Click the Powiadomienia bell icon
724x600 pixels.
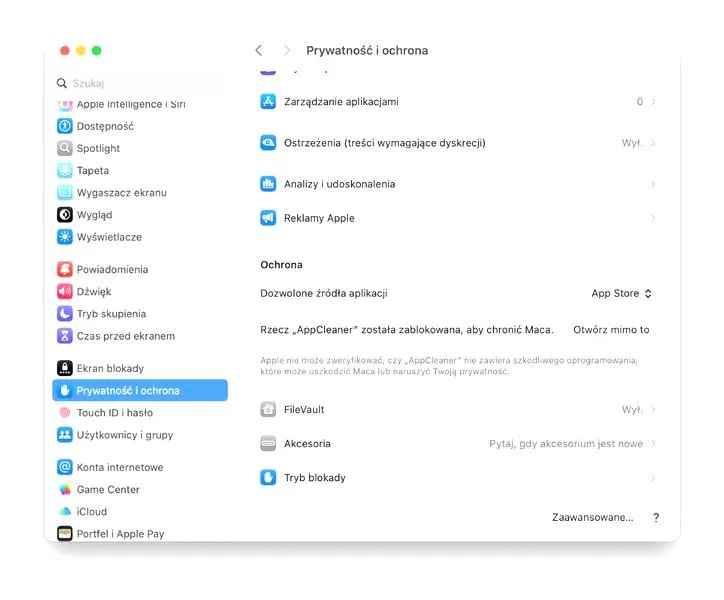click(x=65, y=269)
